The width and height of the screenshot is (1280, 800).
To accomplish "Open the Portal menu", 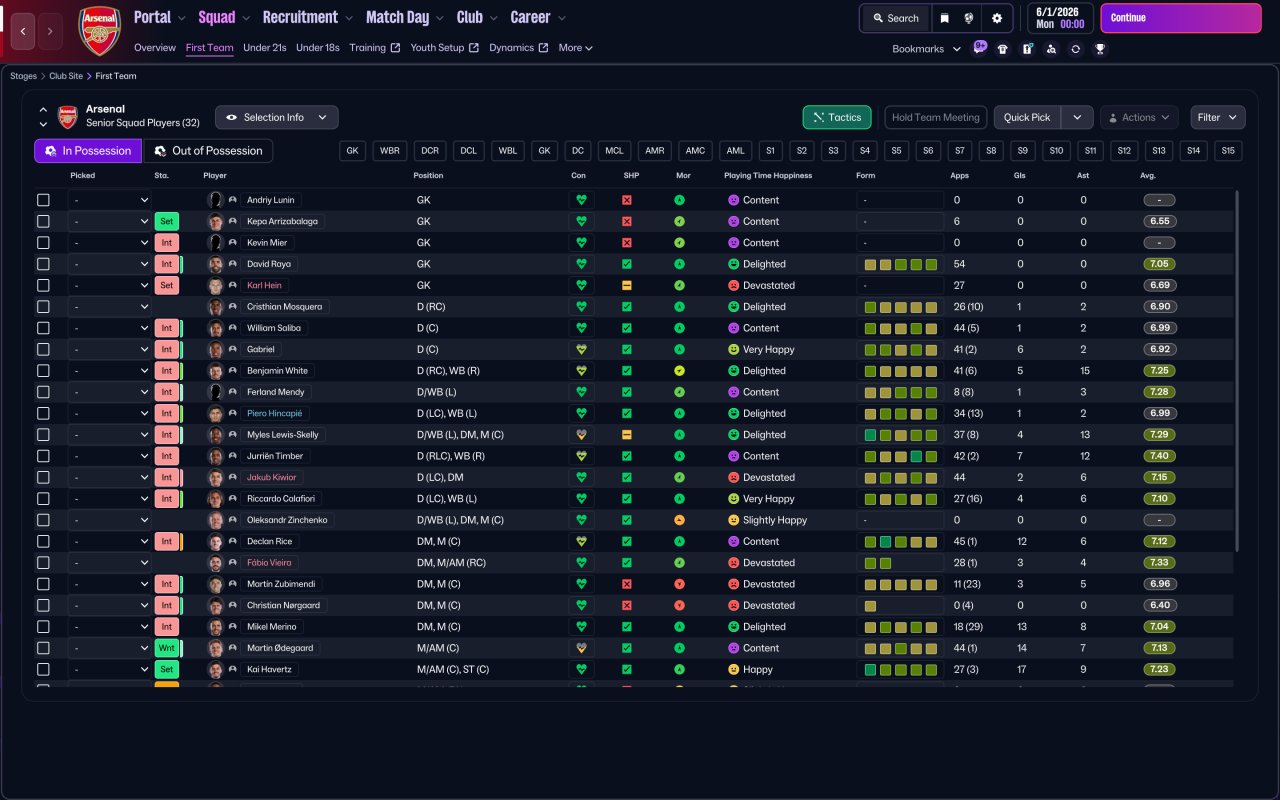I will coord(160,17).
